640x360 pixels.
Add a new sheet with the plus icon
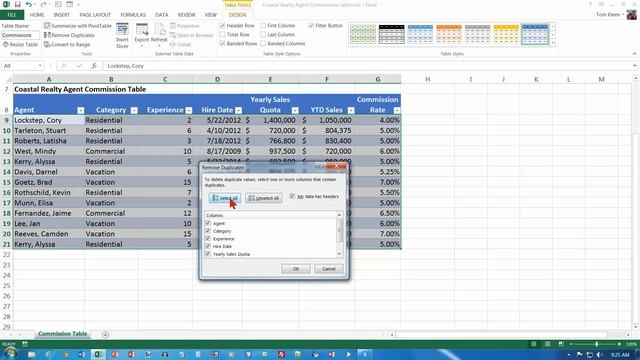coord(105,335)
